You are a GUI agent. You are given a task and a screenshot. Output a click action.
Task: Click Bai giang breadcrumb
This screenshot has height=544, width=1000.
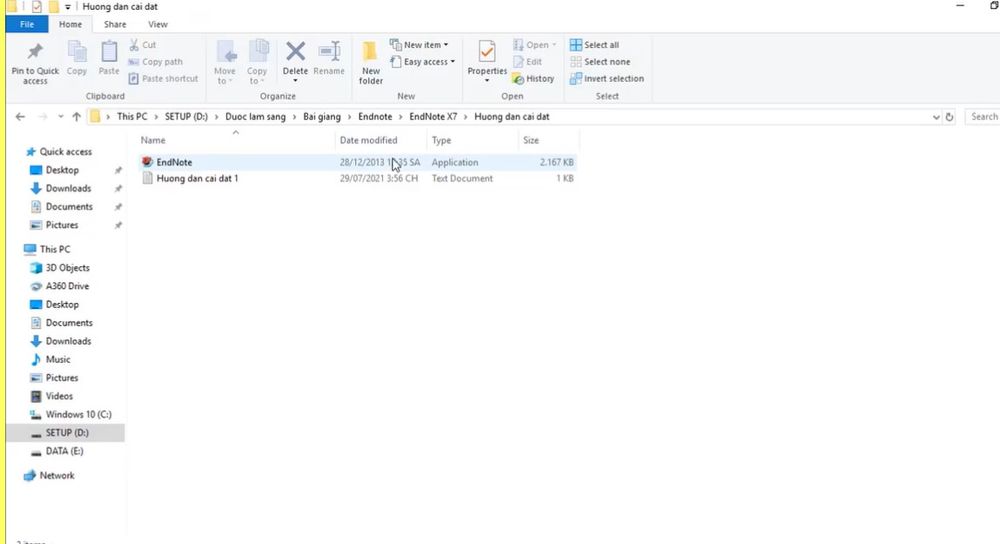tap(322, 117)
